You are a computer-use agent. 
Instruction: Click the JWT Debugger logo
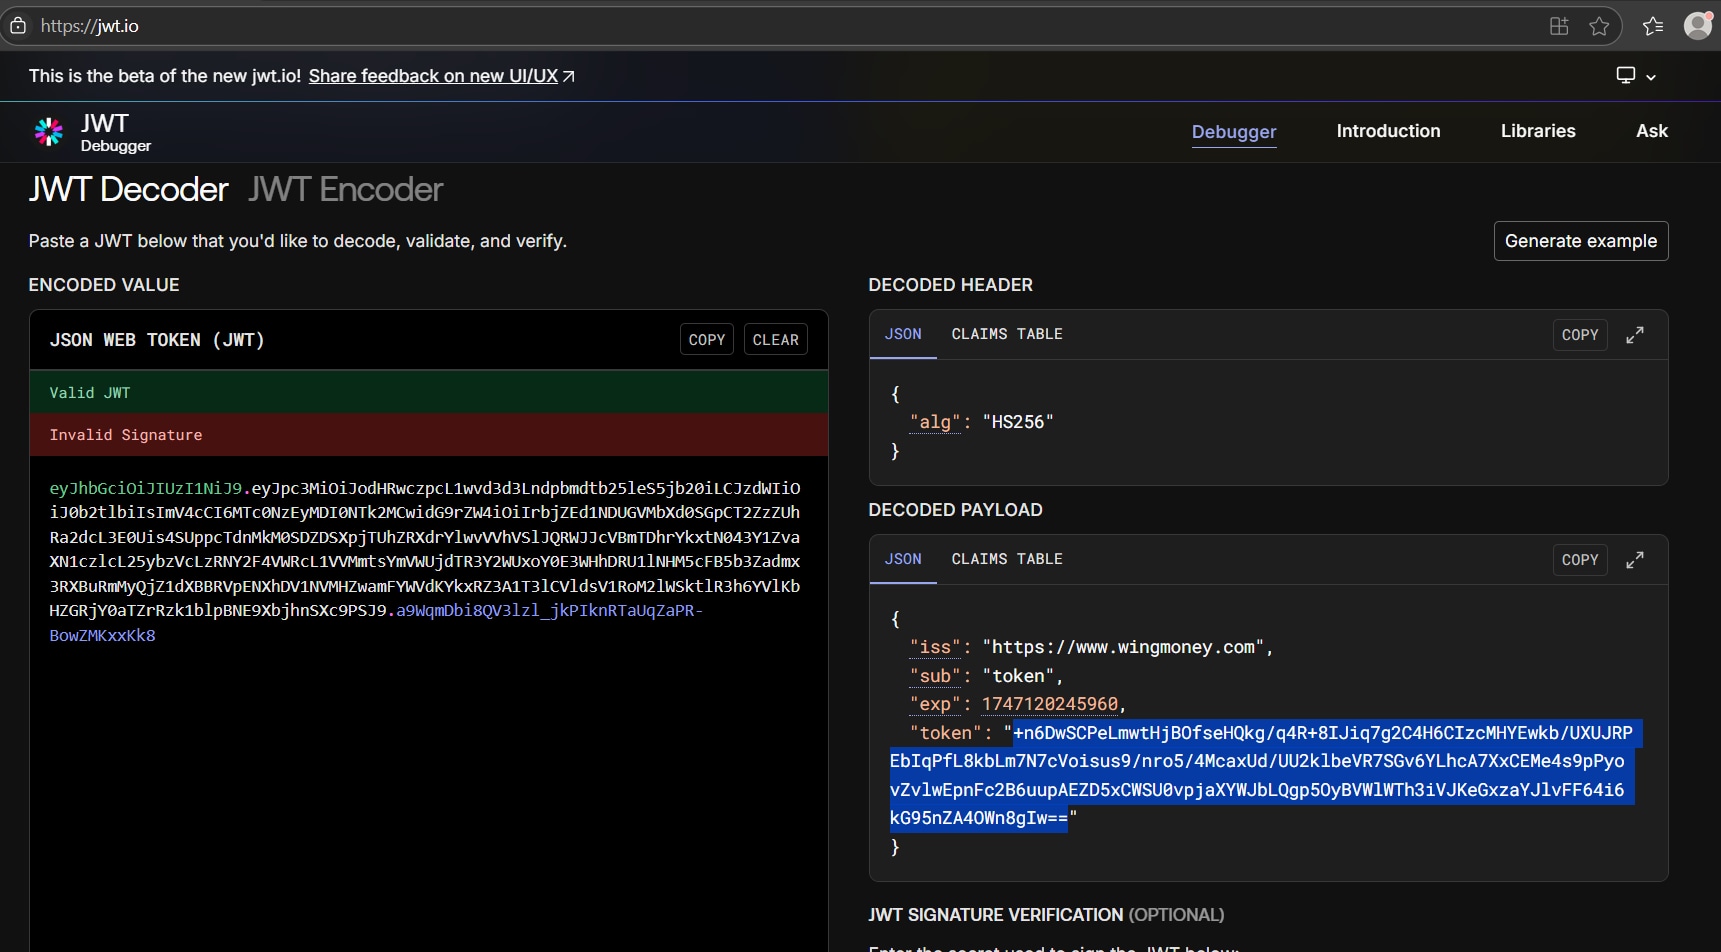[92, 132]
